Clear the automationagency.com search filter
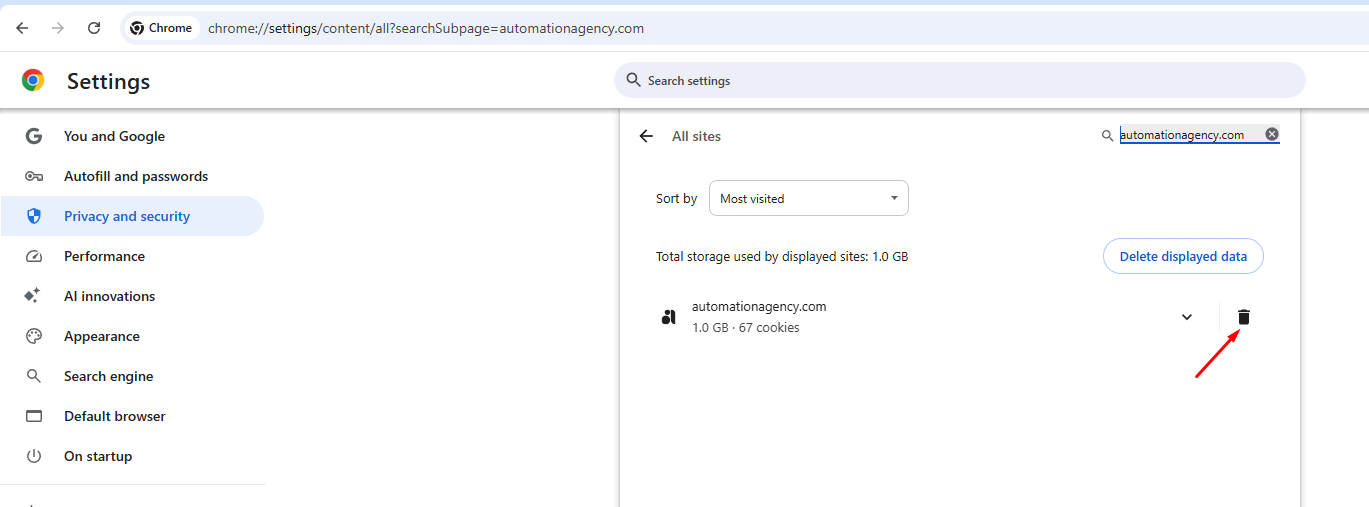Image resolution: width=1369 pixels, height=507 pixels. (x=1272, y=134)
